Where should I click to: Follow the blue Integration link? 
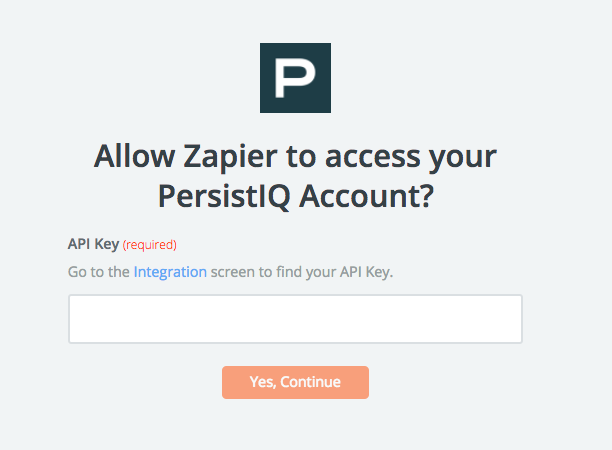pyautogui.click(x=170, y=272)
